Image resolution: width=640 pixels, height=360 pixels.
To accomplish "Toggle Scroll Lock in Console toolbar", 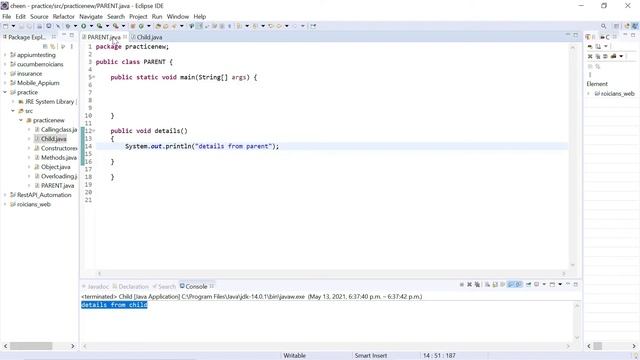I will coord(495,284).
